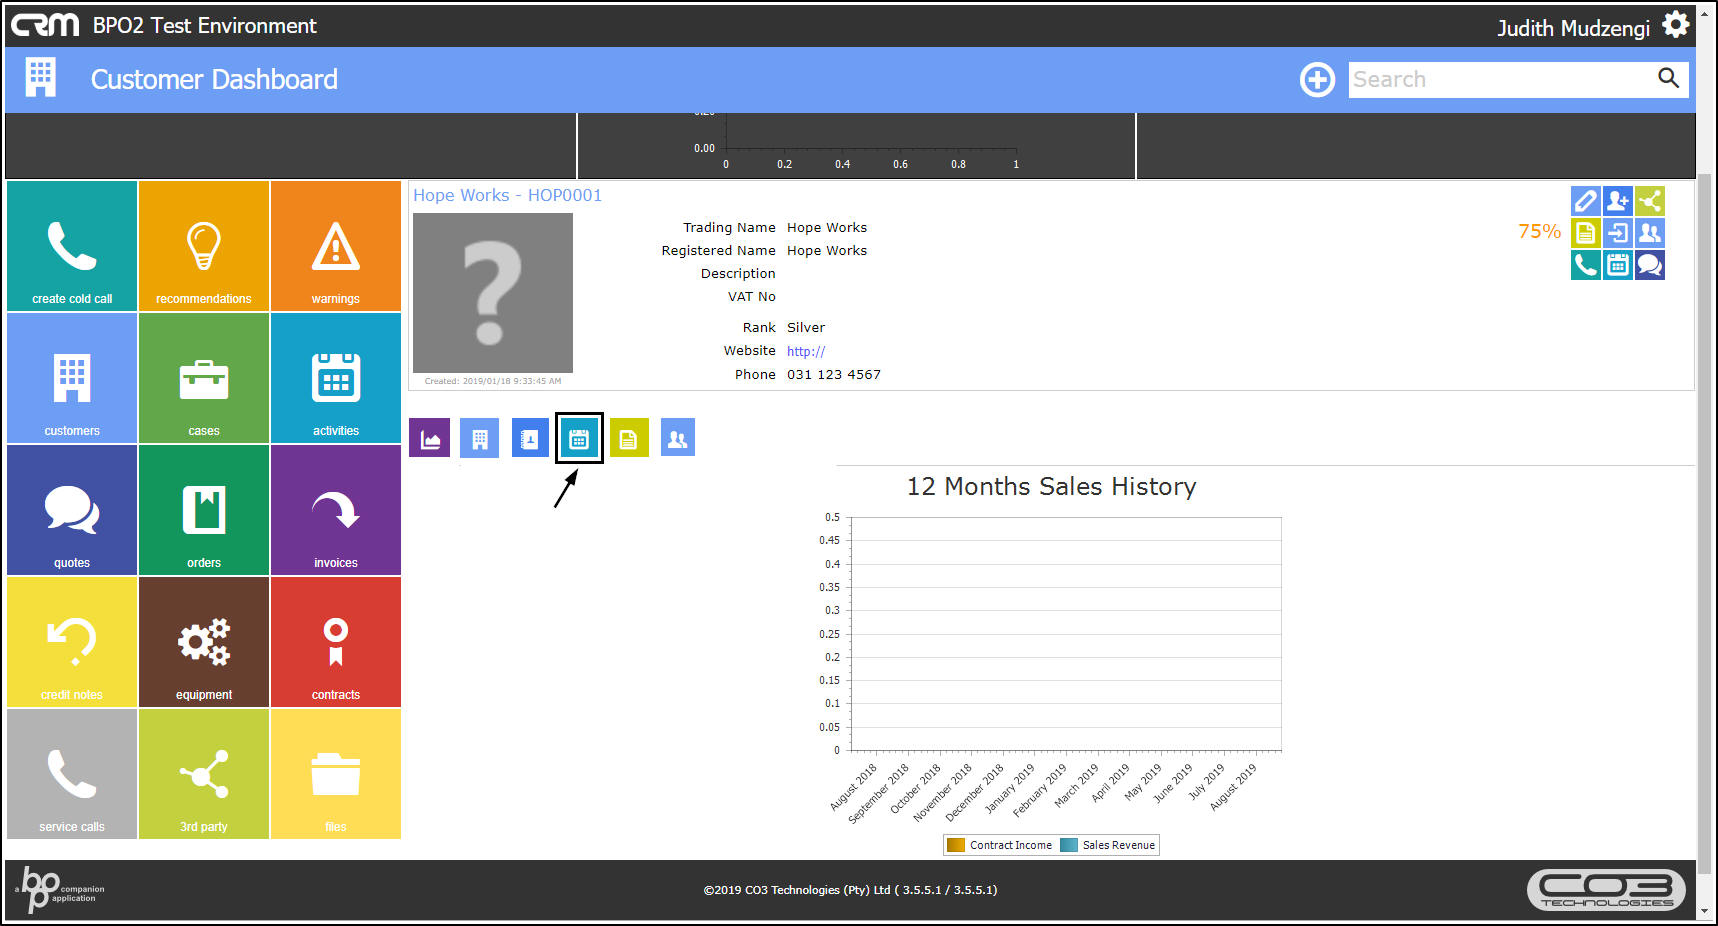Click the Trading Name value Hope Works
The image size is (1718, 926).
click(x=827, y=227)
